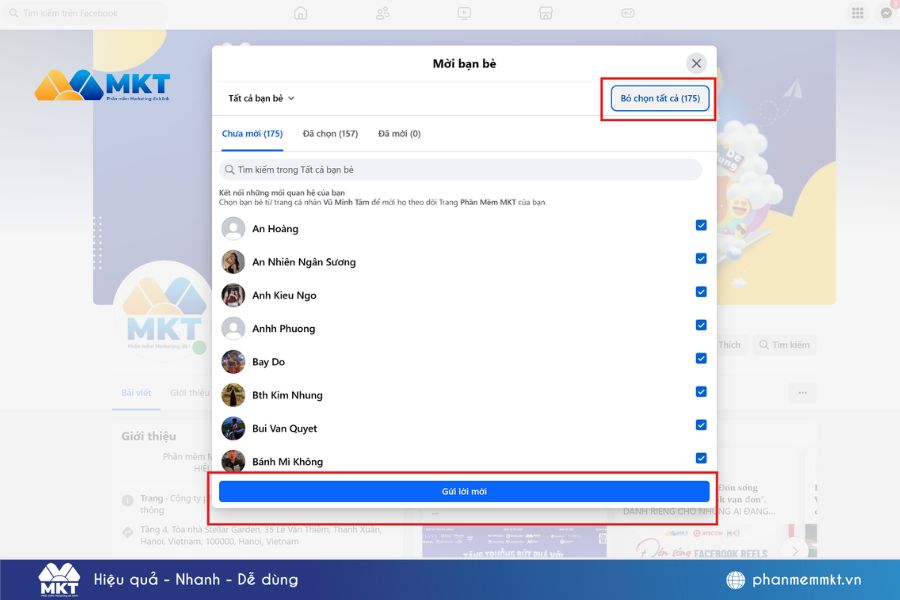This screenshot has width=900, height=600.
Task: Click Bth Kim Nhung's avatar
Action: pos(233,395)
